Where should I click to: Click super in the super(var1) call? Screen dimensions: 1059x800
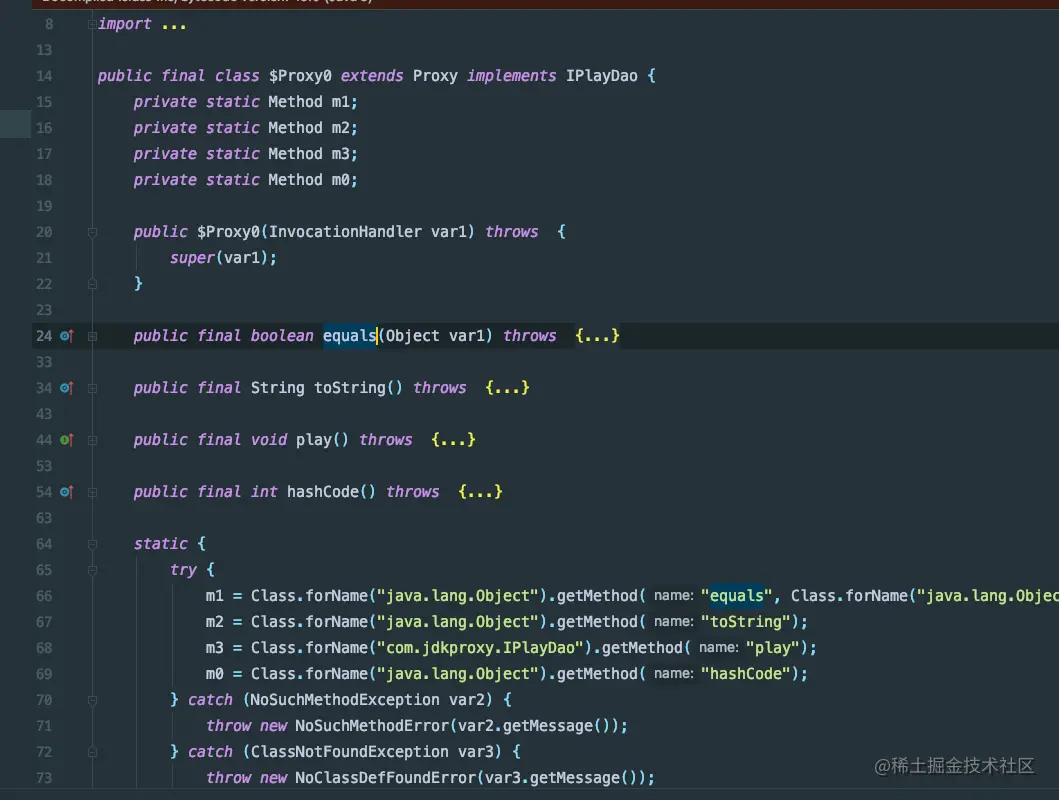[192, 258]
